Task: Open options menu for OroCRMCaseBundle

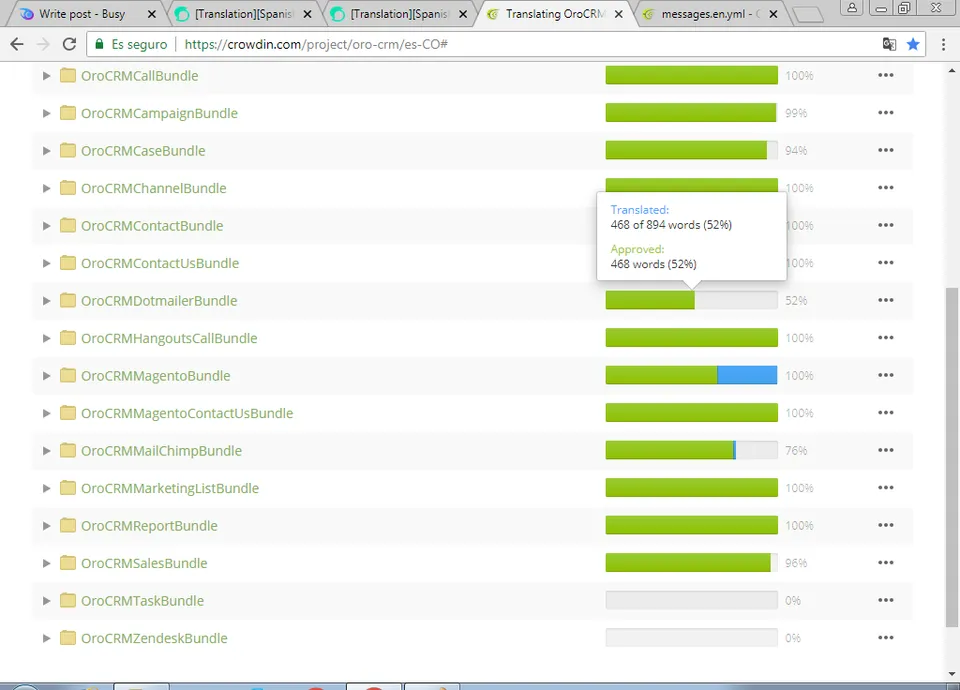Action: (885, 150)
